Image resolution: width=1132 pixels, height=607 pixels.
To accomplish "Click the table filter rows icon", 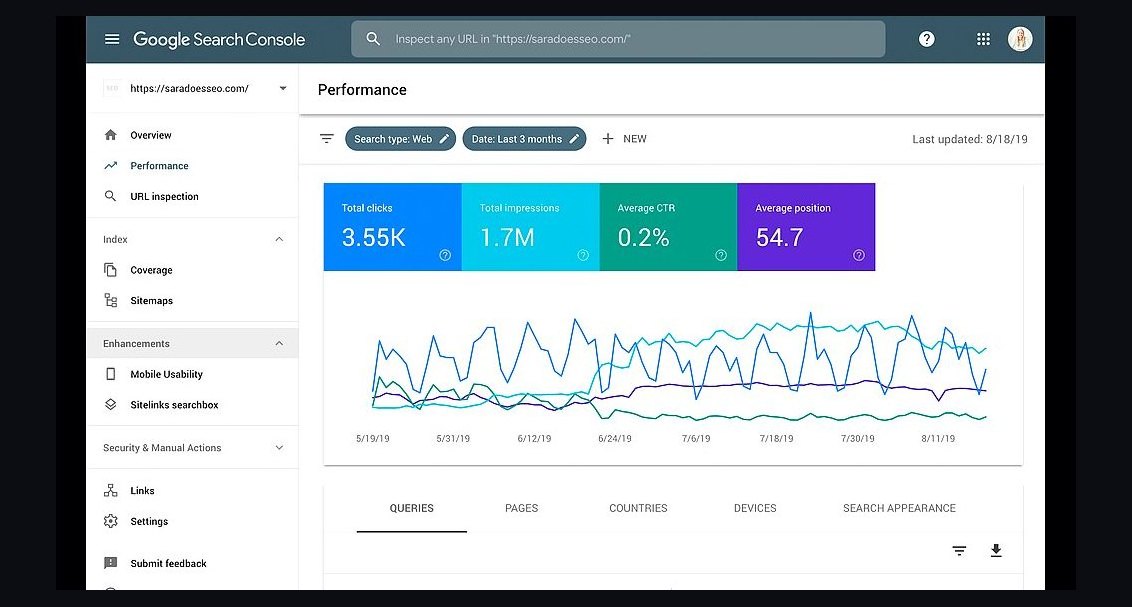I will pos(959,551).
